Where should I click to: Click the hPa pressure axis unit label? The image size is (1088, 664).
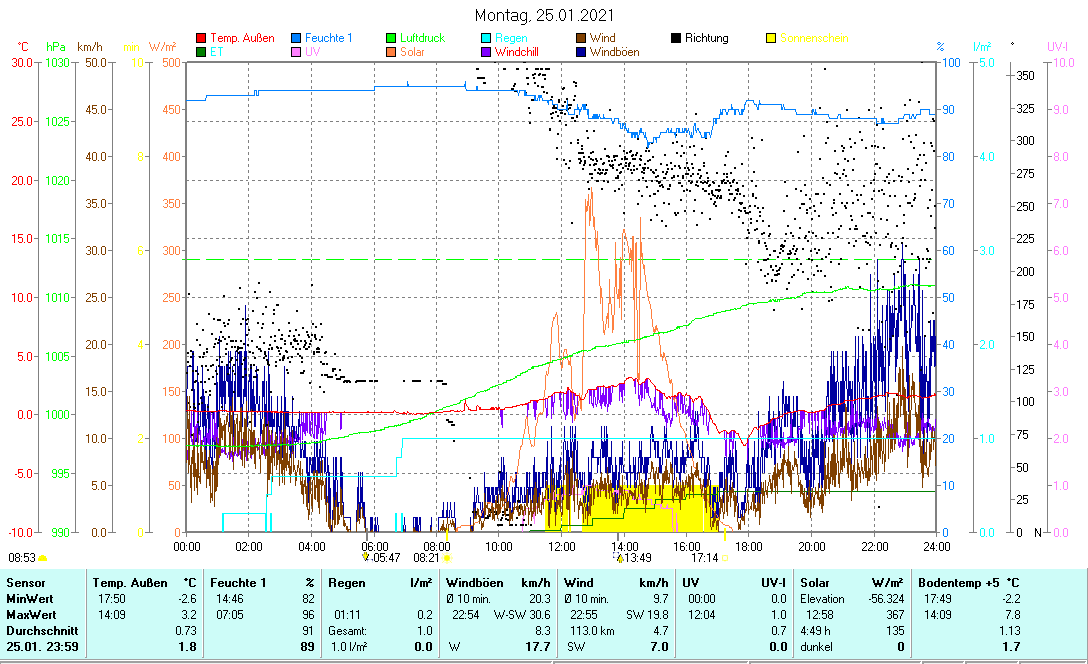click(56, 47)
